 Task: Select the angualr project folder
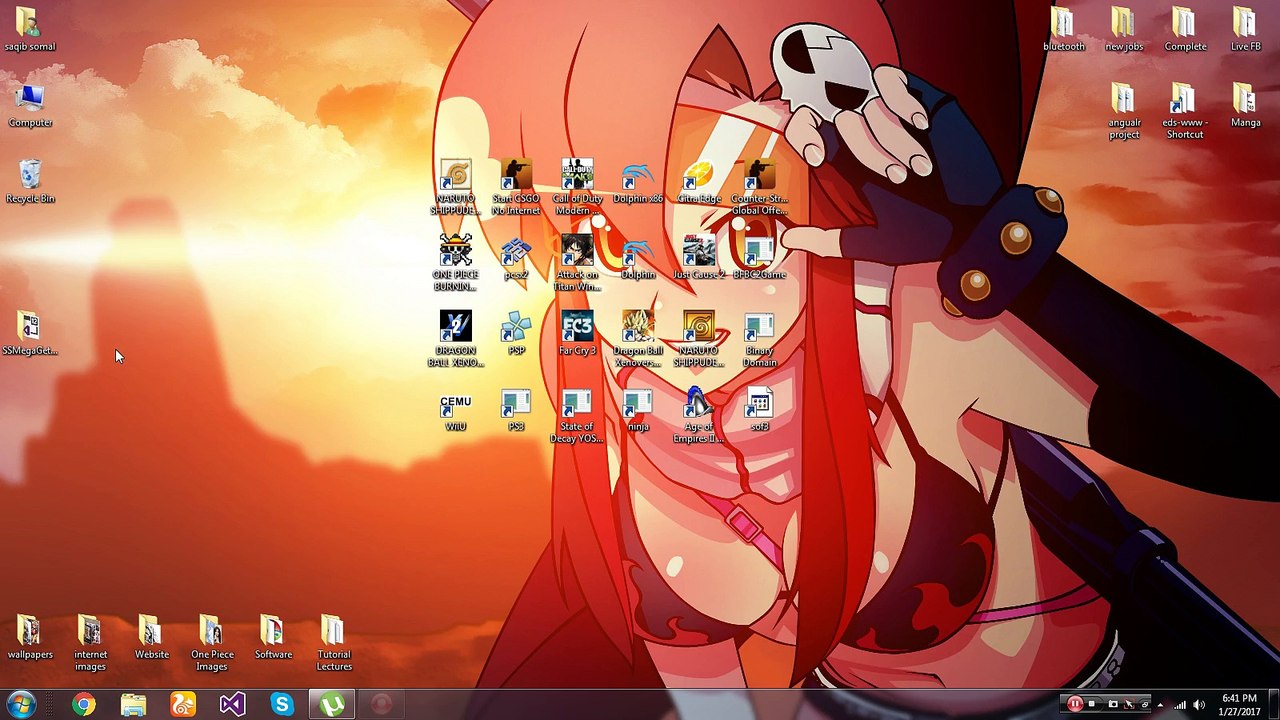pyautogui.click(x=1124, y=112)
